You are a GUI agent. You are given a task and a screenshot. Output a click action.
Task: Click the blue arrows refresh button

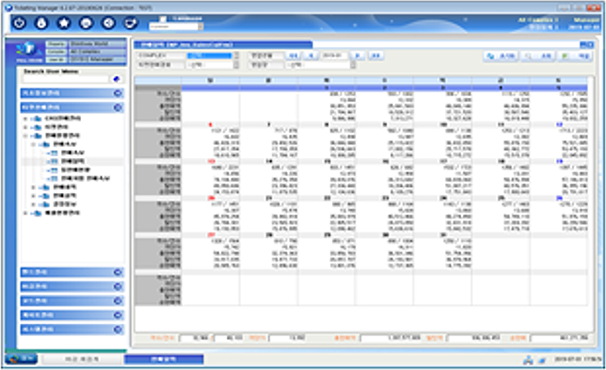(500, 56)
